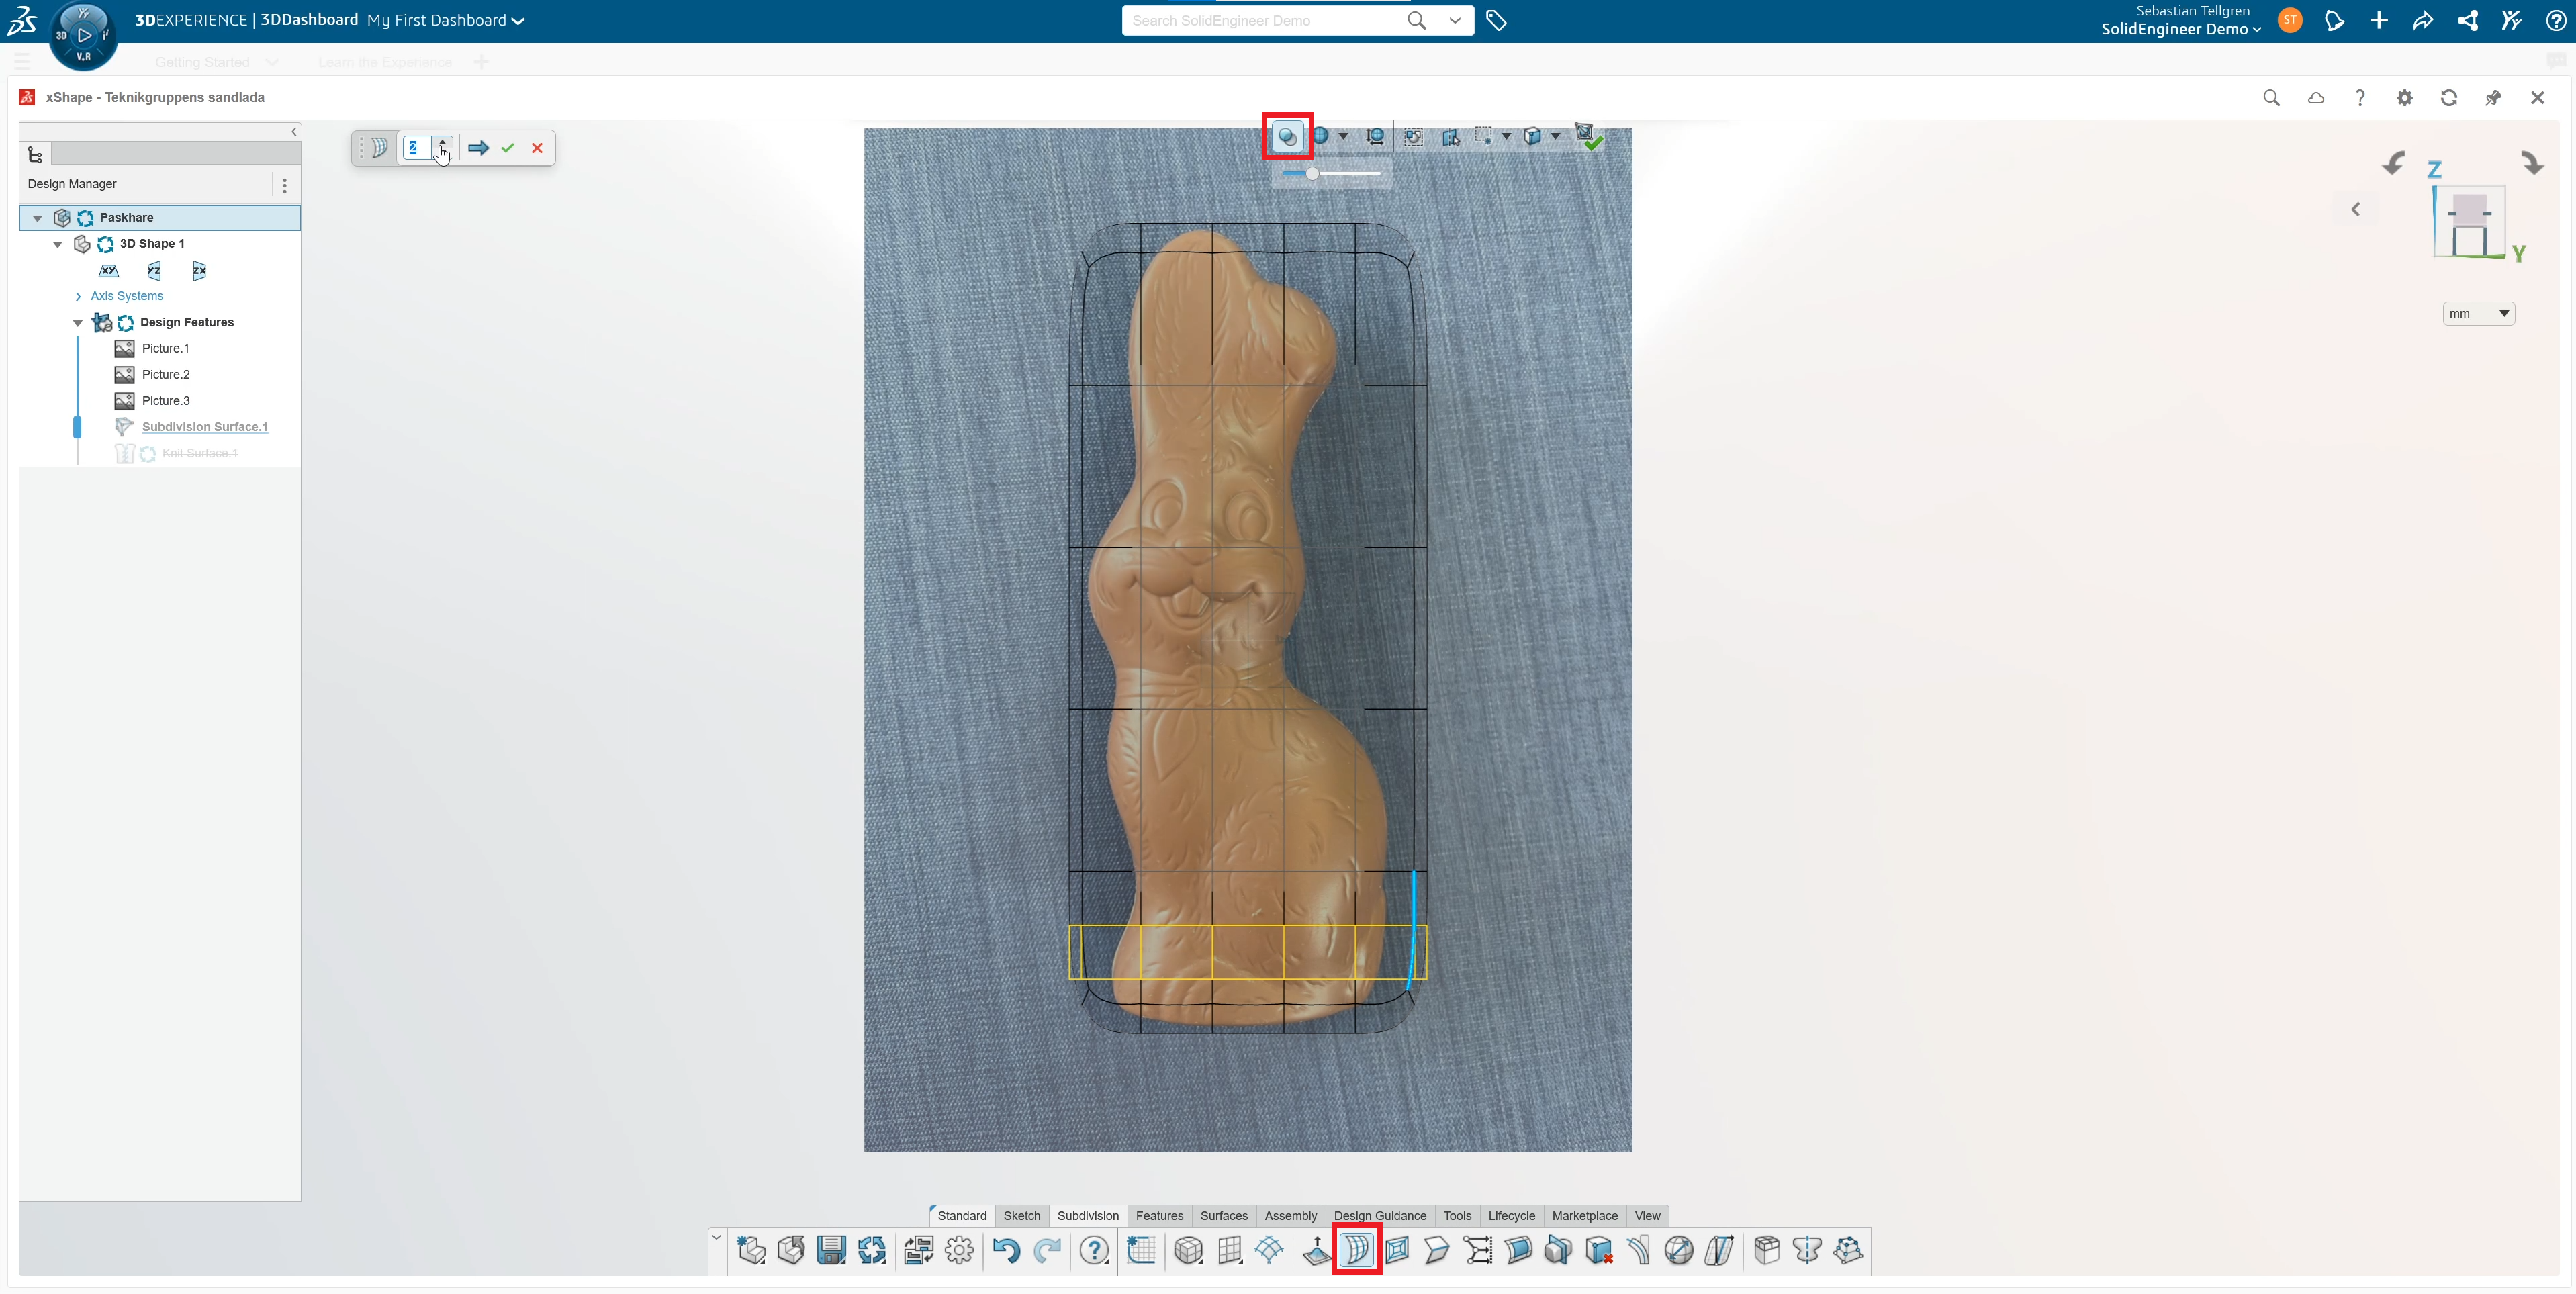Toggle the transparency mode button
Screen dimensions: 2576x1294
1287,136
